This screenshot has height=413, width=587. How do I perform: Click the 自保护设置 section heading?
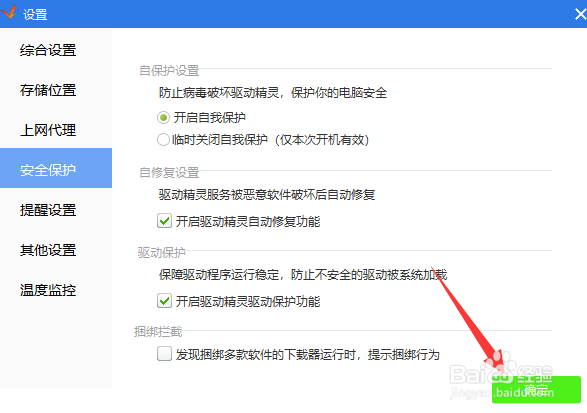(169, 70)
